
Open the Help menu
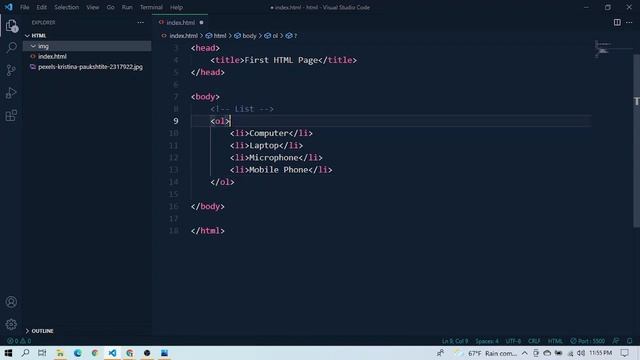click(176, 7)
